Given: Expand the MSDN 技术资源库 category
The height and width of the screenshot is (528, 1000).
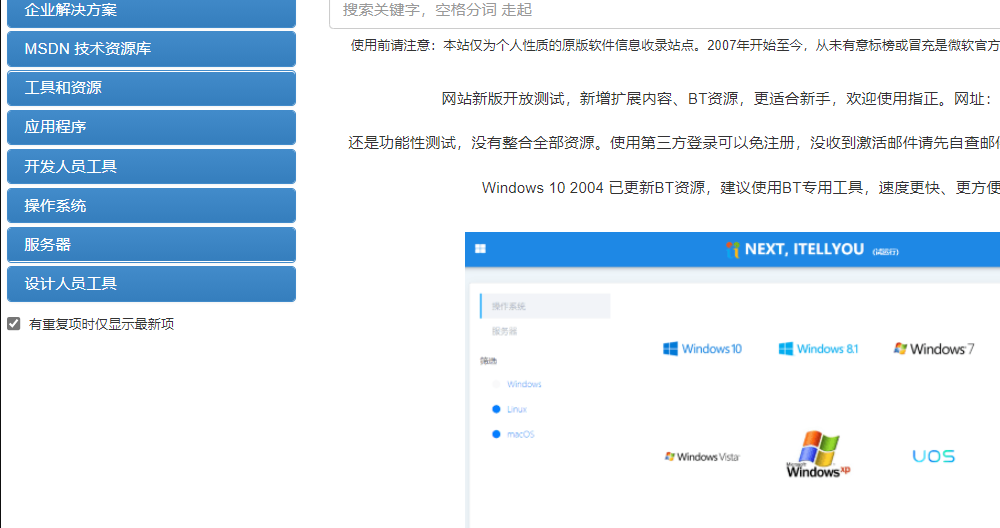Looking at the screenshot, I should pyautogui.click(x=151, y=49).
